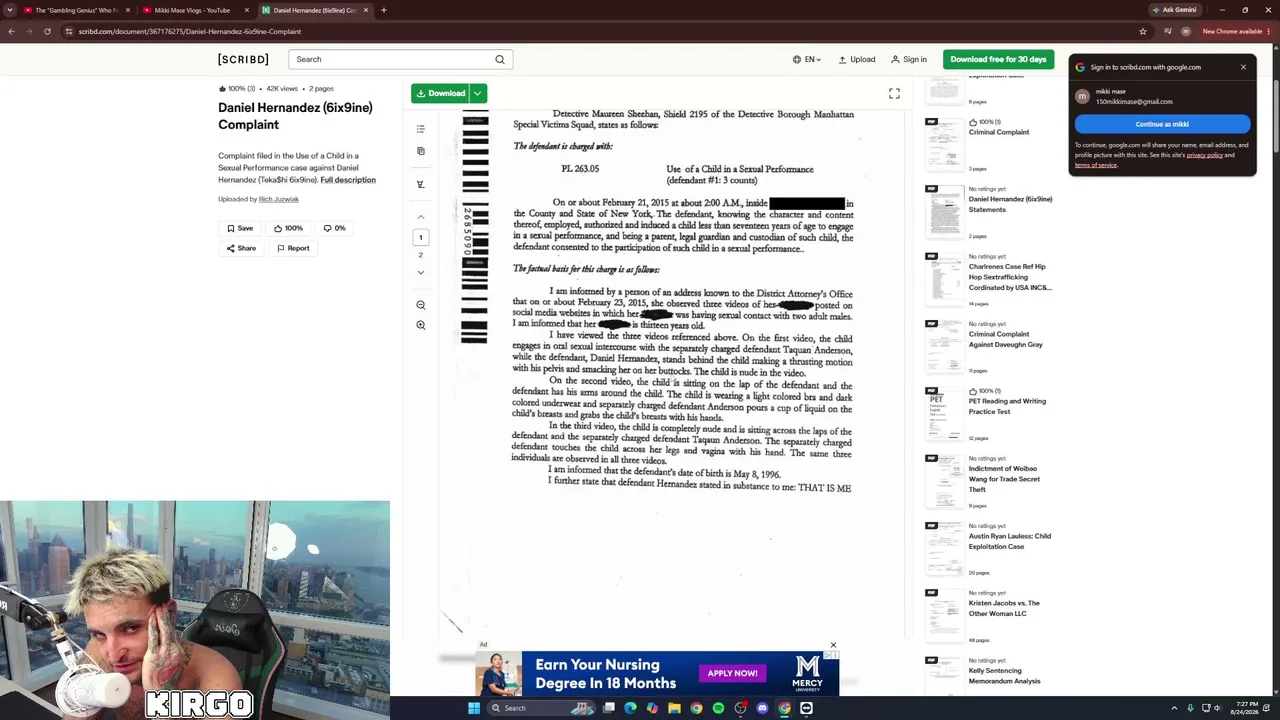Go back in browser history

(x=11, y=31)
